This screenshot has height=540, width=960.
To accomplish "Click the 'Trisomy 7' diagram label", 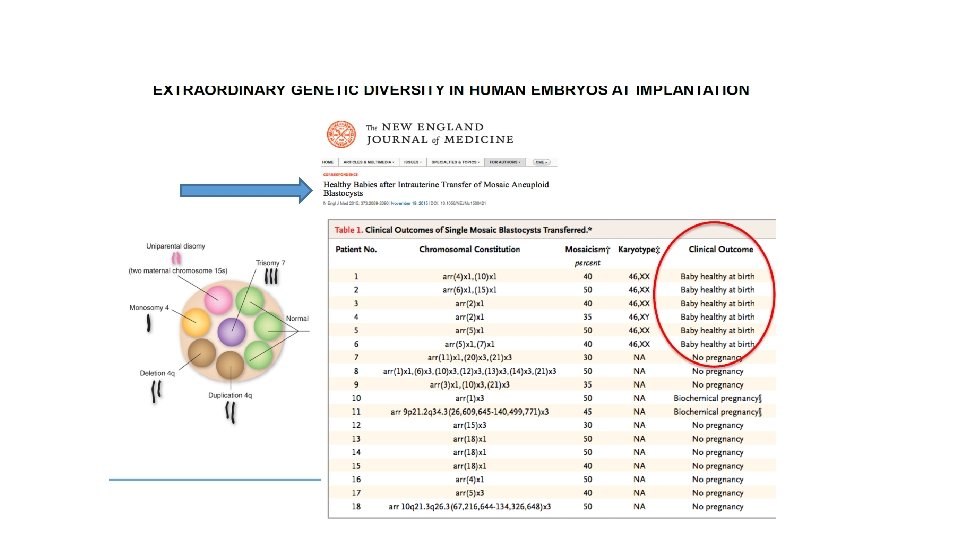I will [x=270, y=263].
